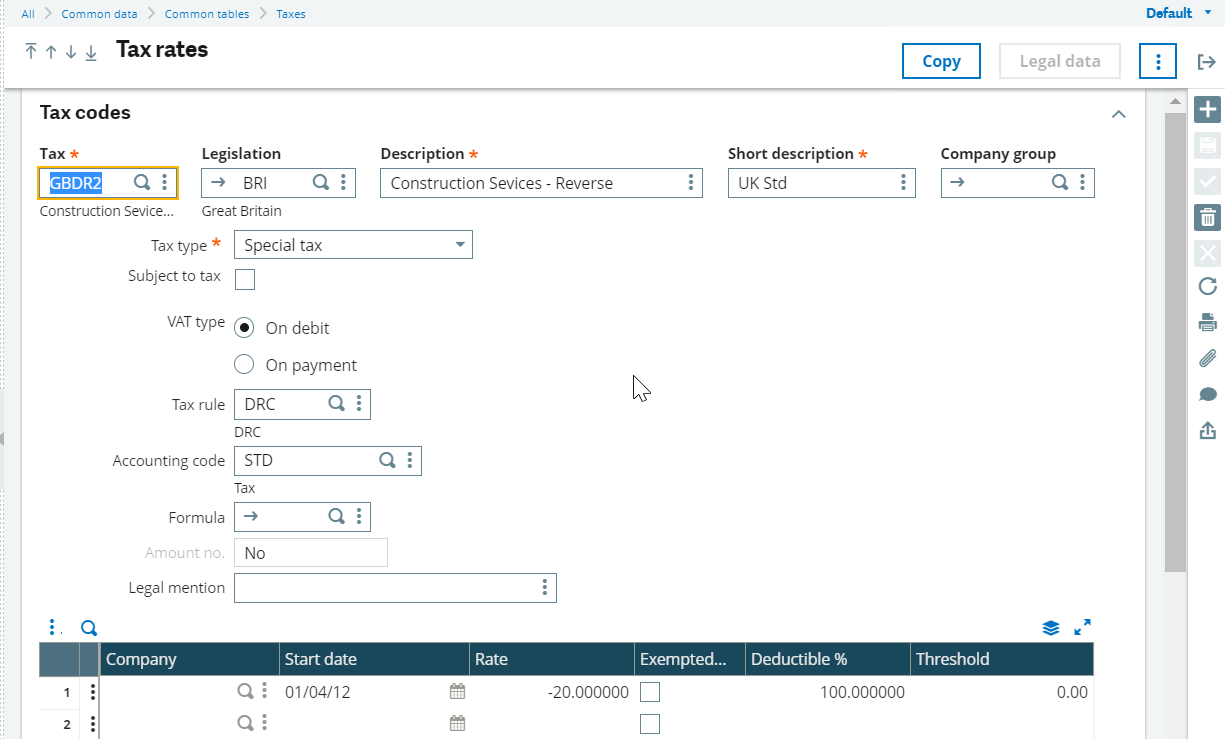
Task: Open the Legislation field three-dot actions
Action: 343,182
